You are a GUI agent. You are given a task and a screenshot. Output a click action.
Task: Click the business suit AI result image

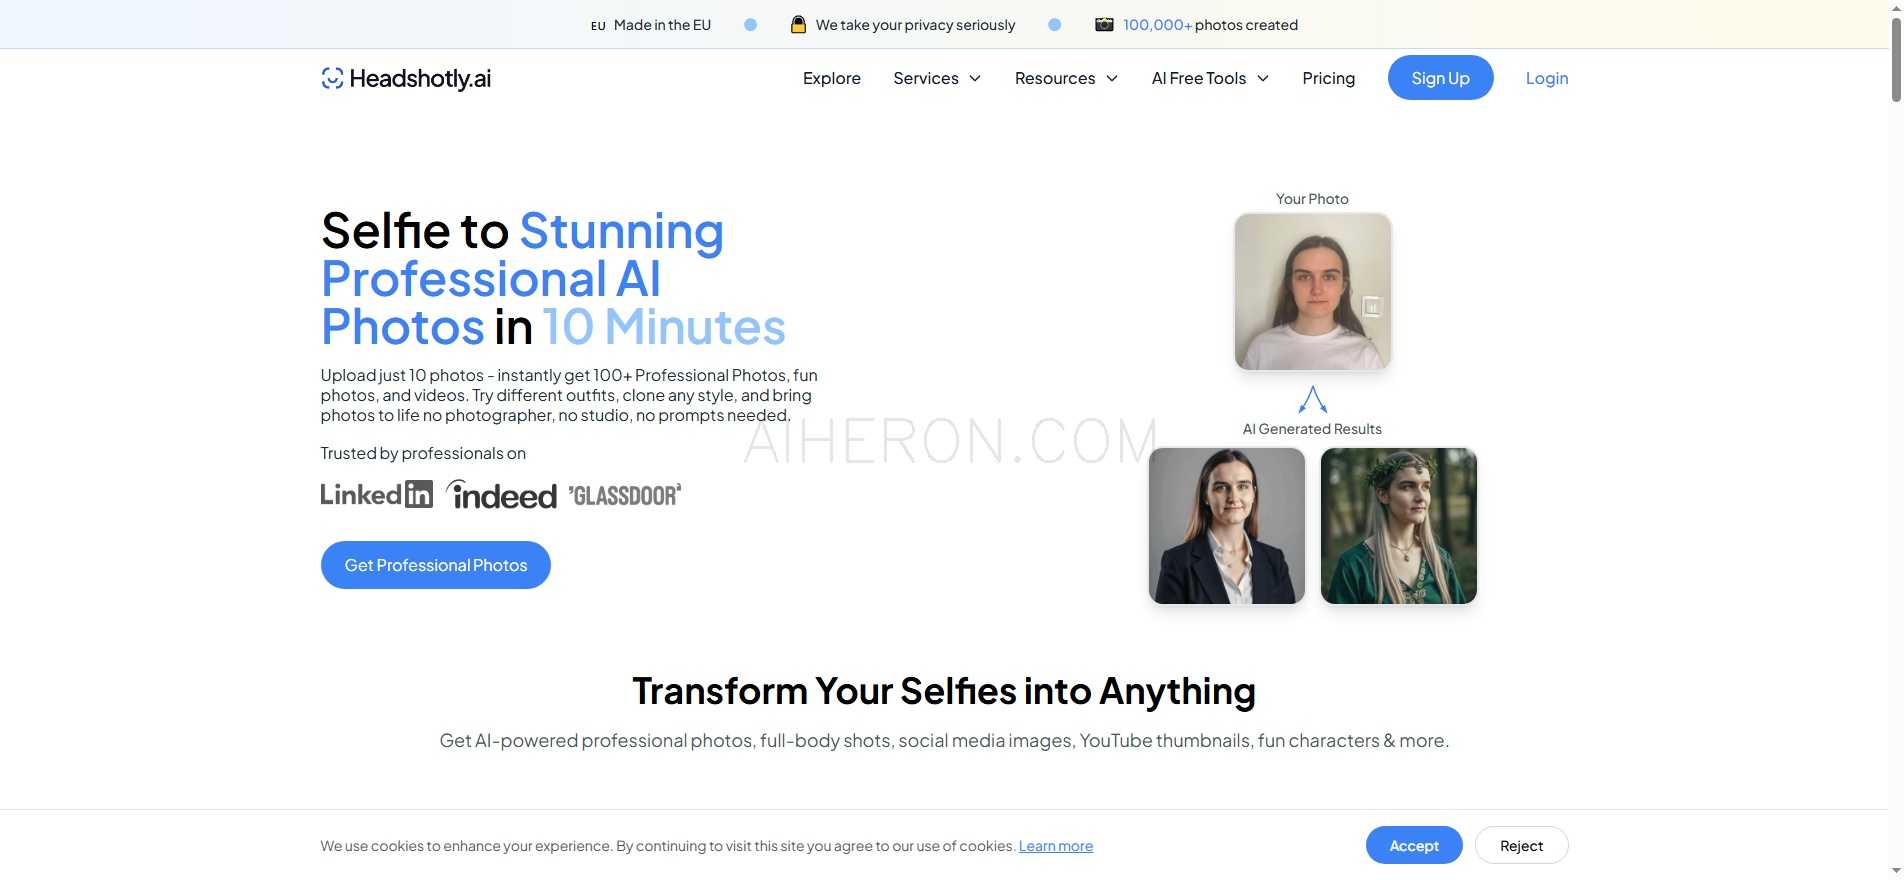coord(1227,526)
